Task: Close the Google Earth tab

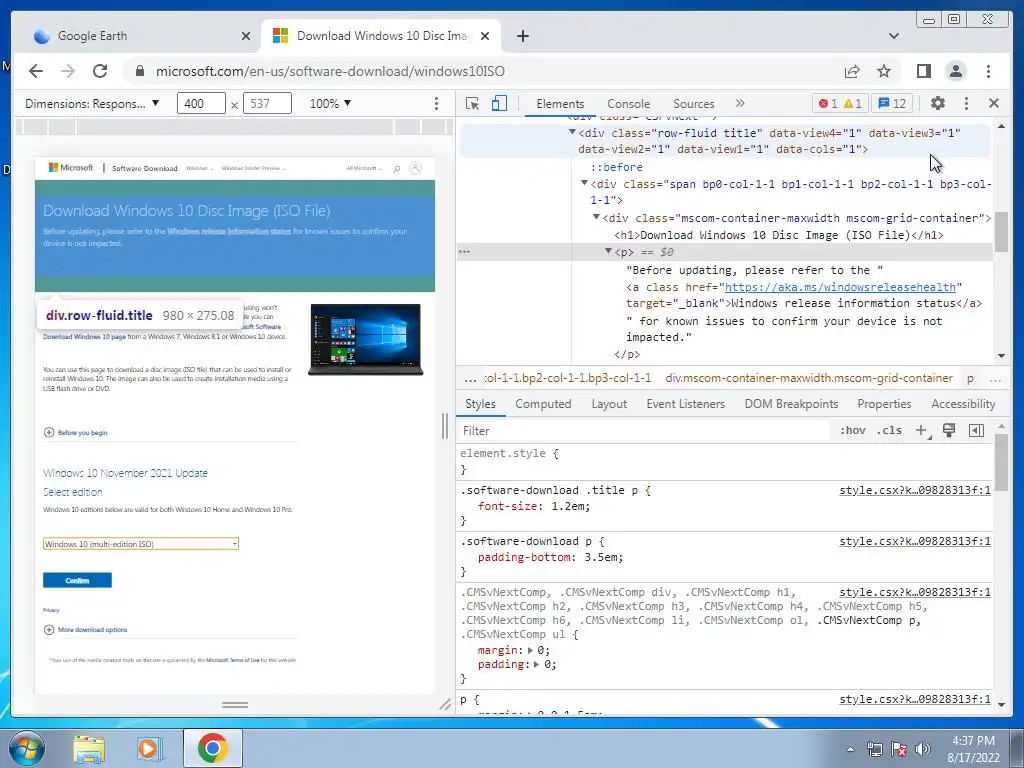Action: point(246,36)
